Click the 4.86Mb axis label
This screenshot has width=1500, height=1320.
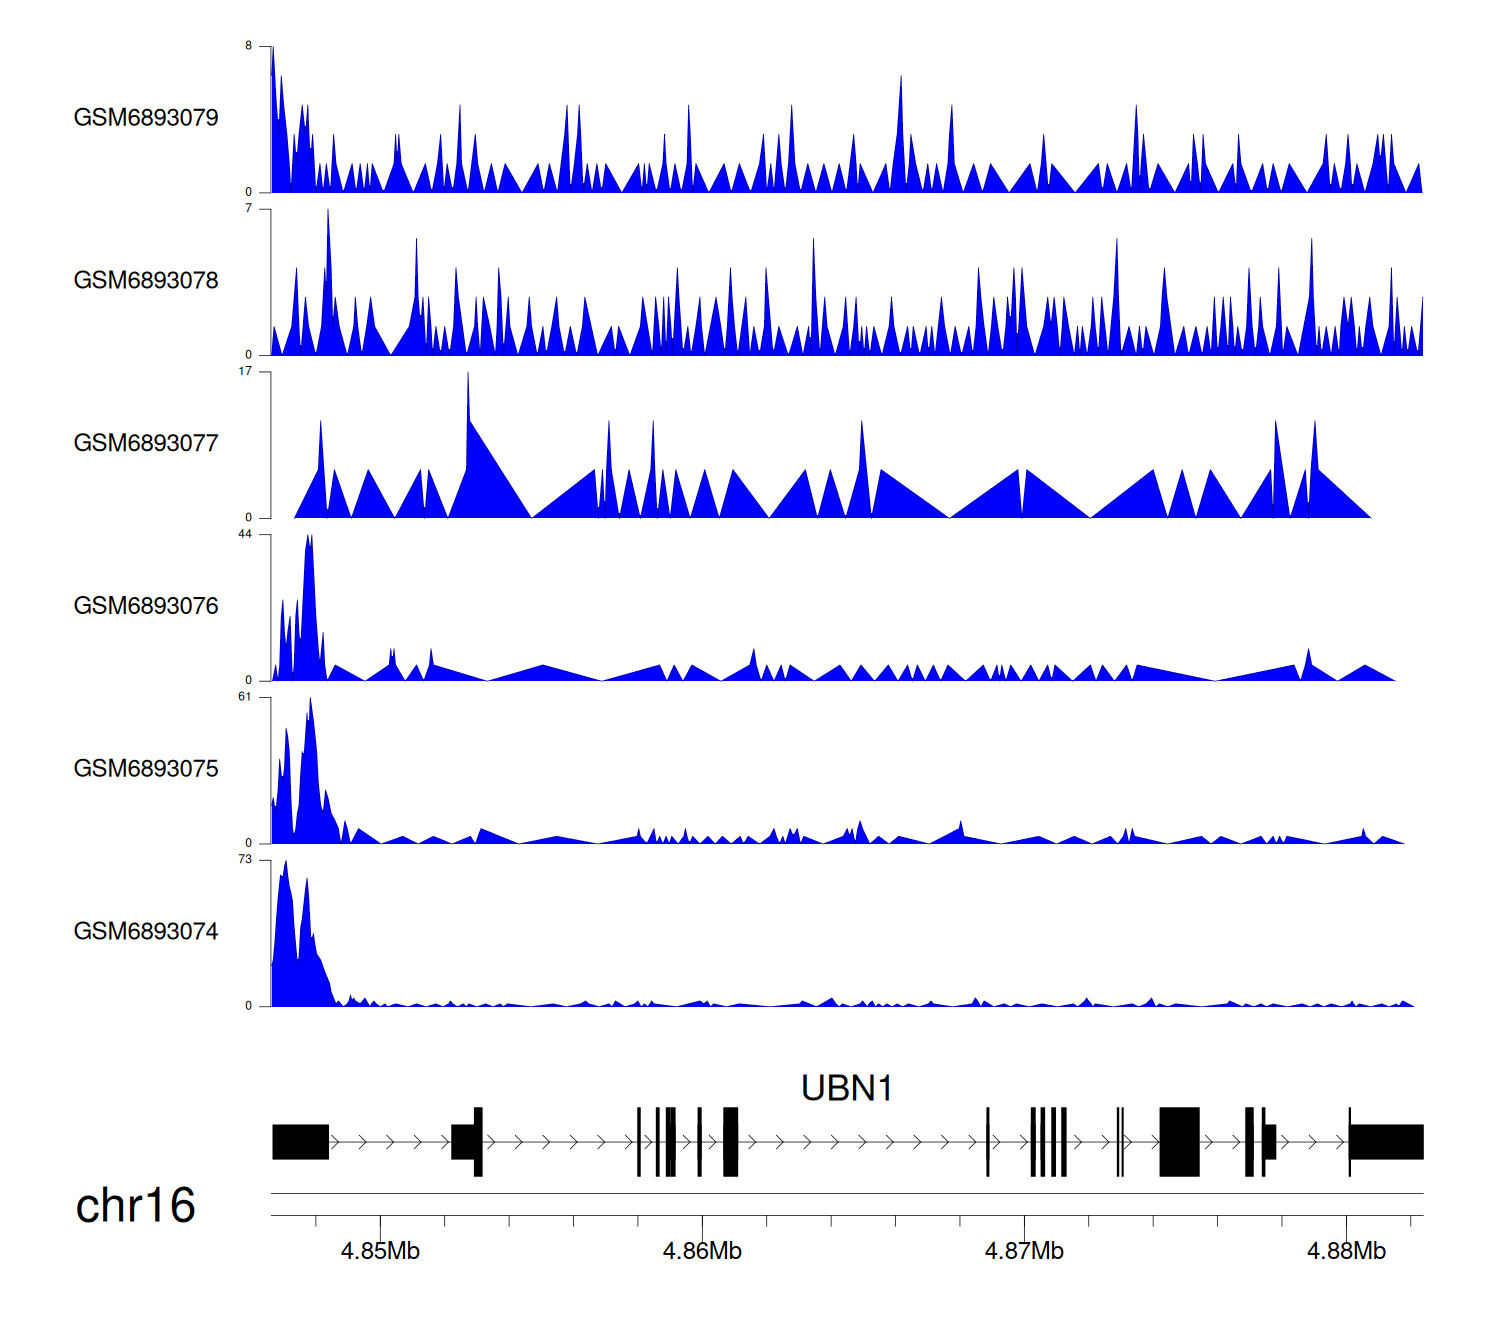702,1252
